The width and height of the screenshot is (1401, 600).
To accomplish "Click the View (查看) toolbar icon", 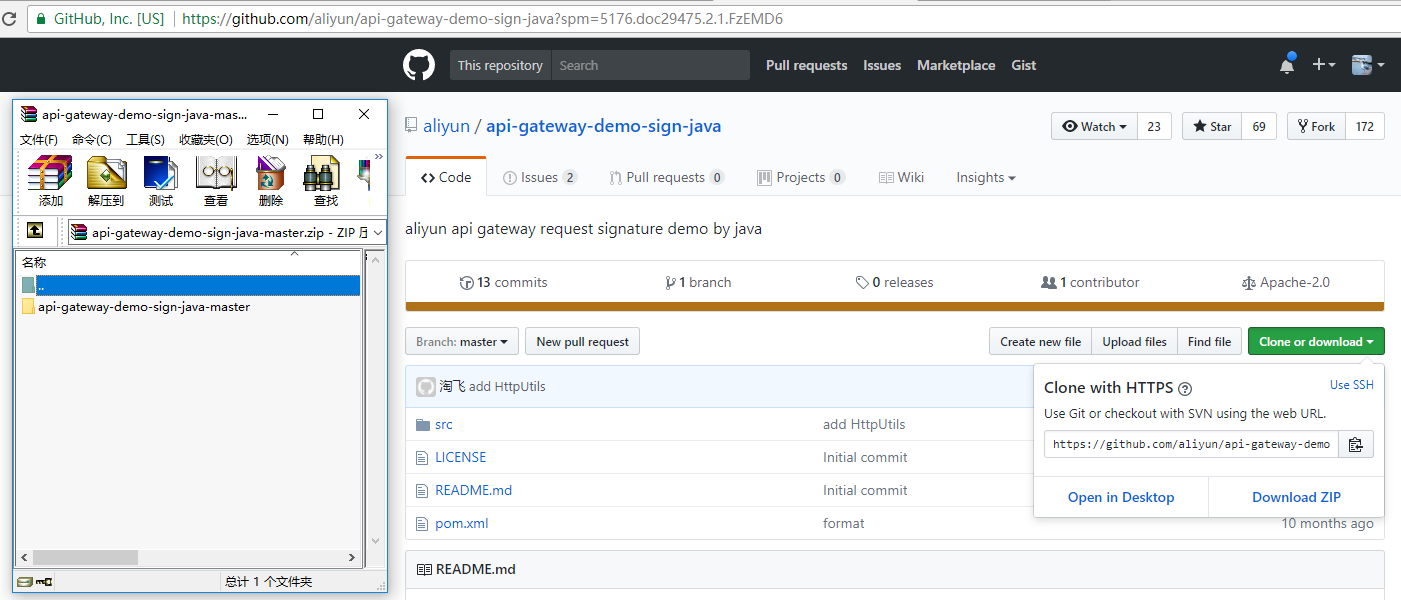I will (216, 181).
